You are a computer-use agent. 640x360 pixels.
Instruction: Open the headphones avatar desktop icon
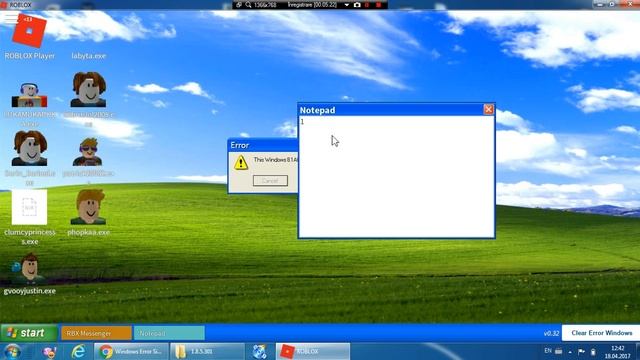29,95
